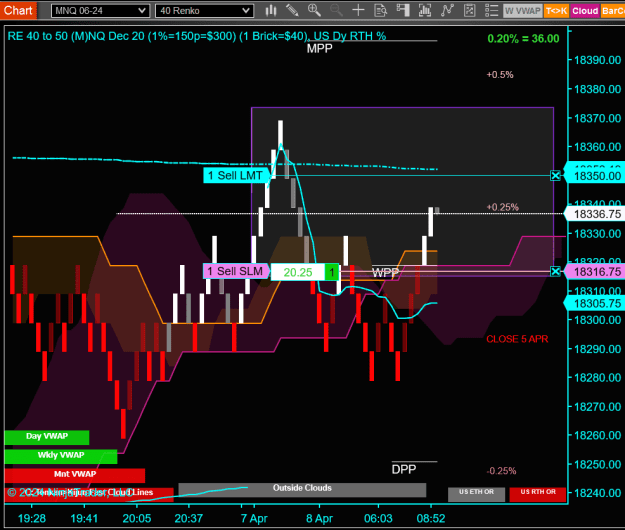Toggle the US ETH OR button
The image size is (625, 530).
476,494
